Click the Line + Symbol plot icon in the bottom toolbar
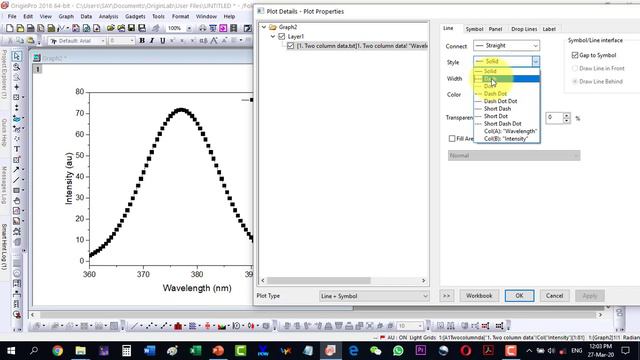 click(164, 326)
